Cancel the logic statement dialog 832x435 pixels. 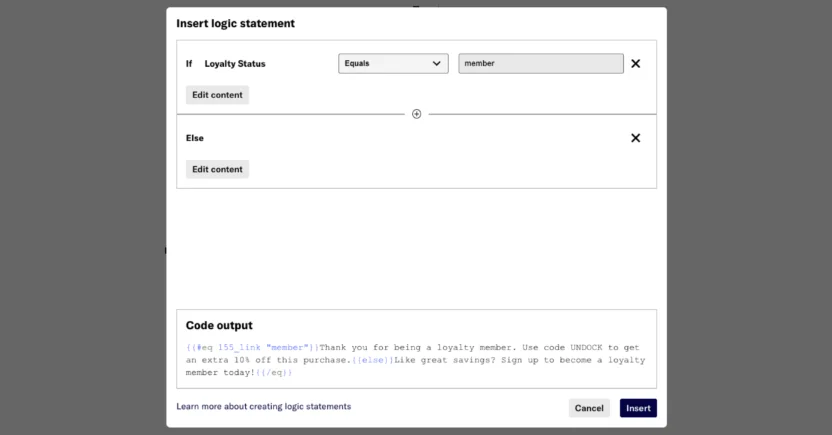click(x=589, y=408)
